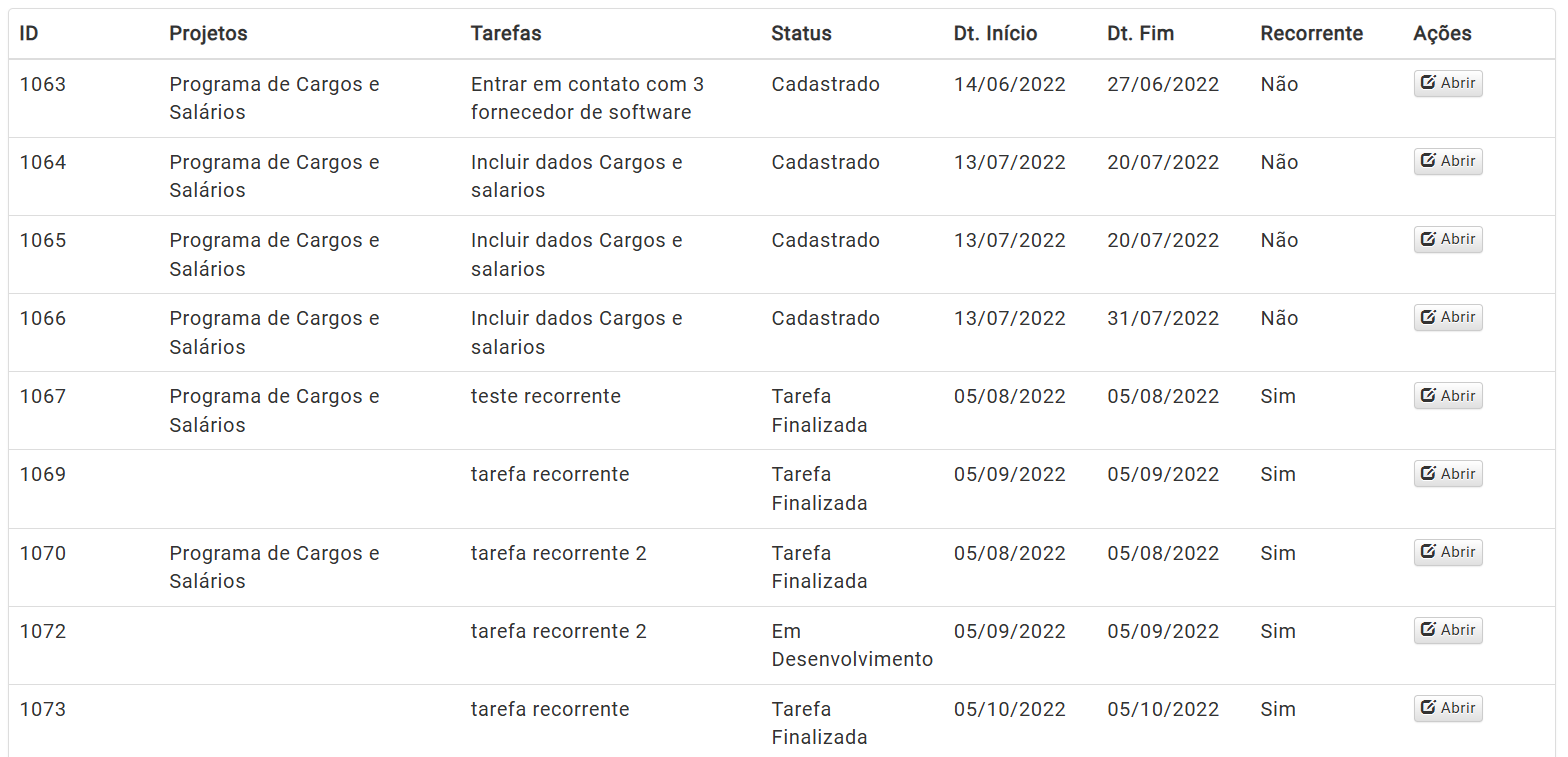The width and height of the screenshot is (1568, 757).
Task: Click the Recorrente column header
Action: pos(1311,33)
